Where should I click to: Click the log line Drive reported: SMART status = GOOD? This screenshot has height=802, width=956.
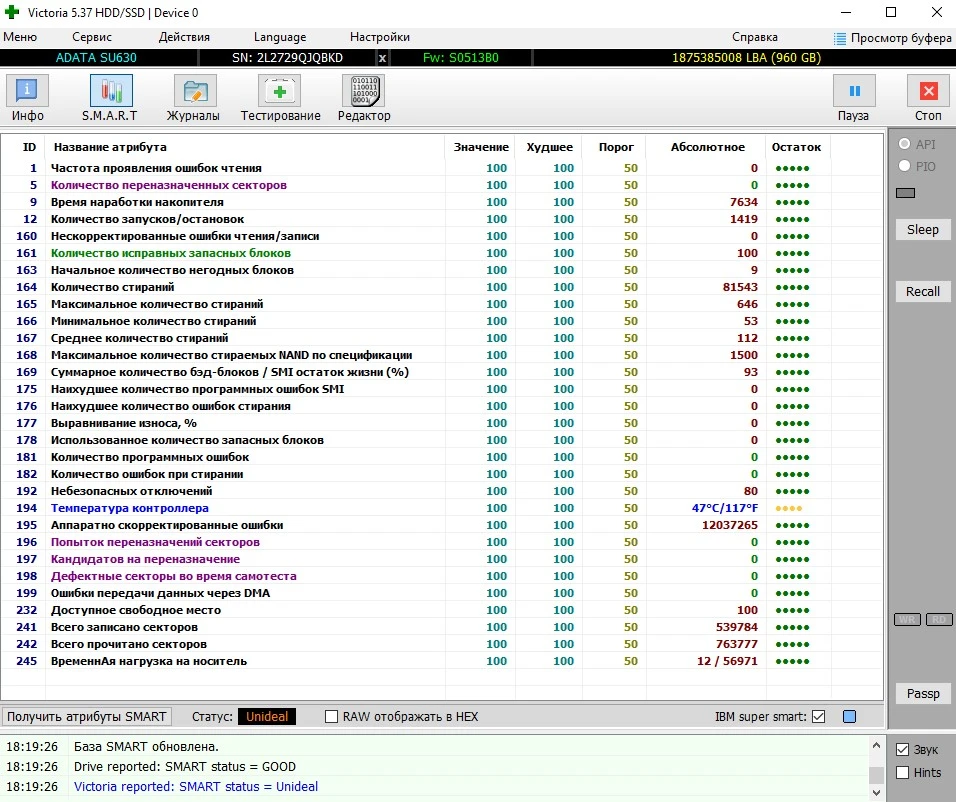click(x=185, y=767)
